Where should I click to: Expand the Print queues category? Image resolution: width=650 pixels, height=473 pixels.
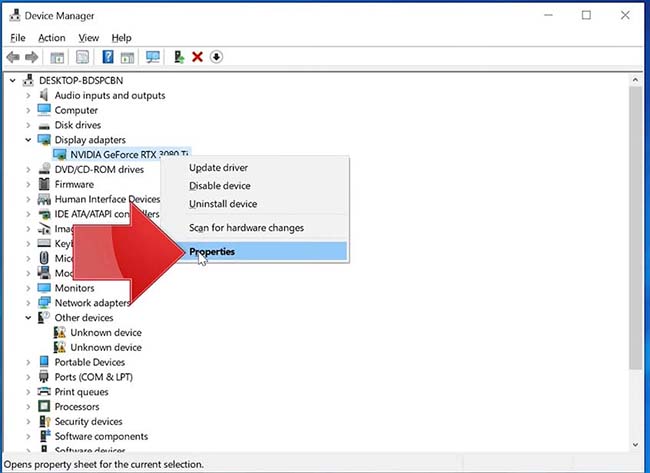28,391
